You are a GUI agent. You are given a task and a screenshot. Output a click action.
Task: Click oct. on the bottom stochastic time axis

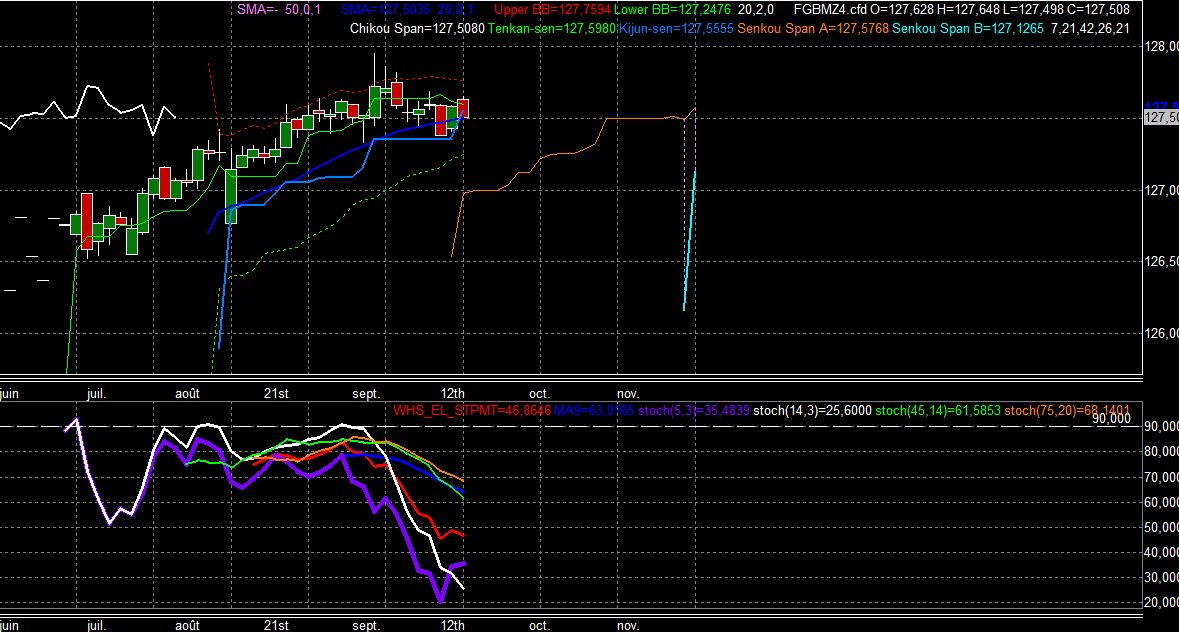point(539,625)
